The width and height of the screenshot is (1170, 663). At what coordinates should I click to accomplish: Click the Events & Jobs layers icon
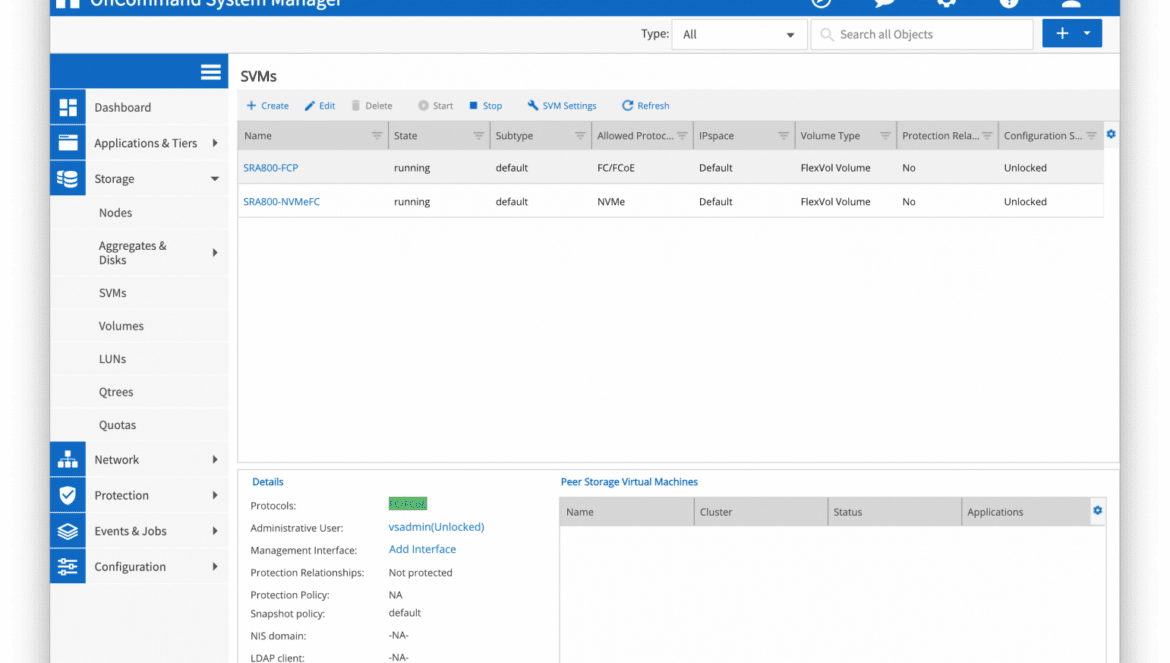coord(68,531)
